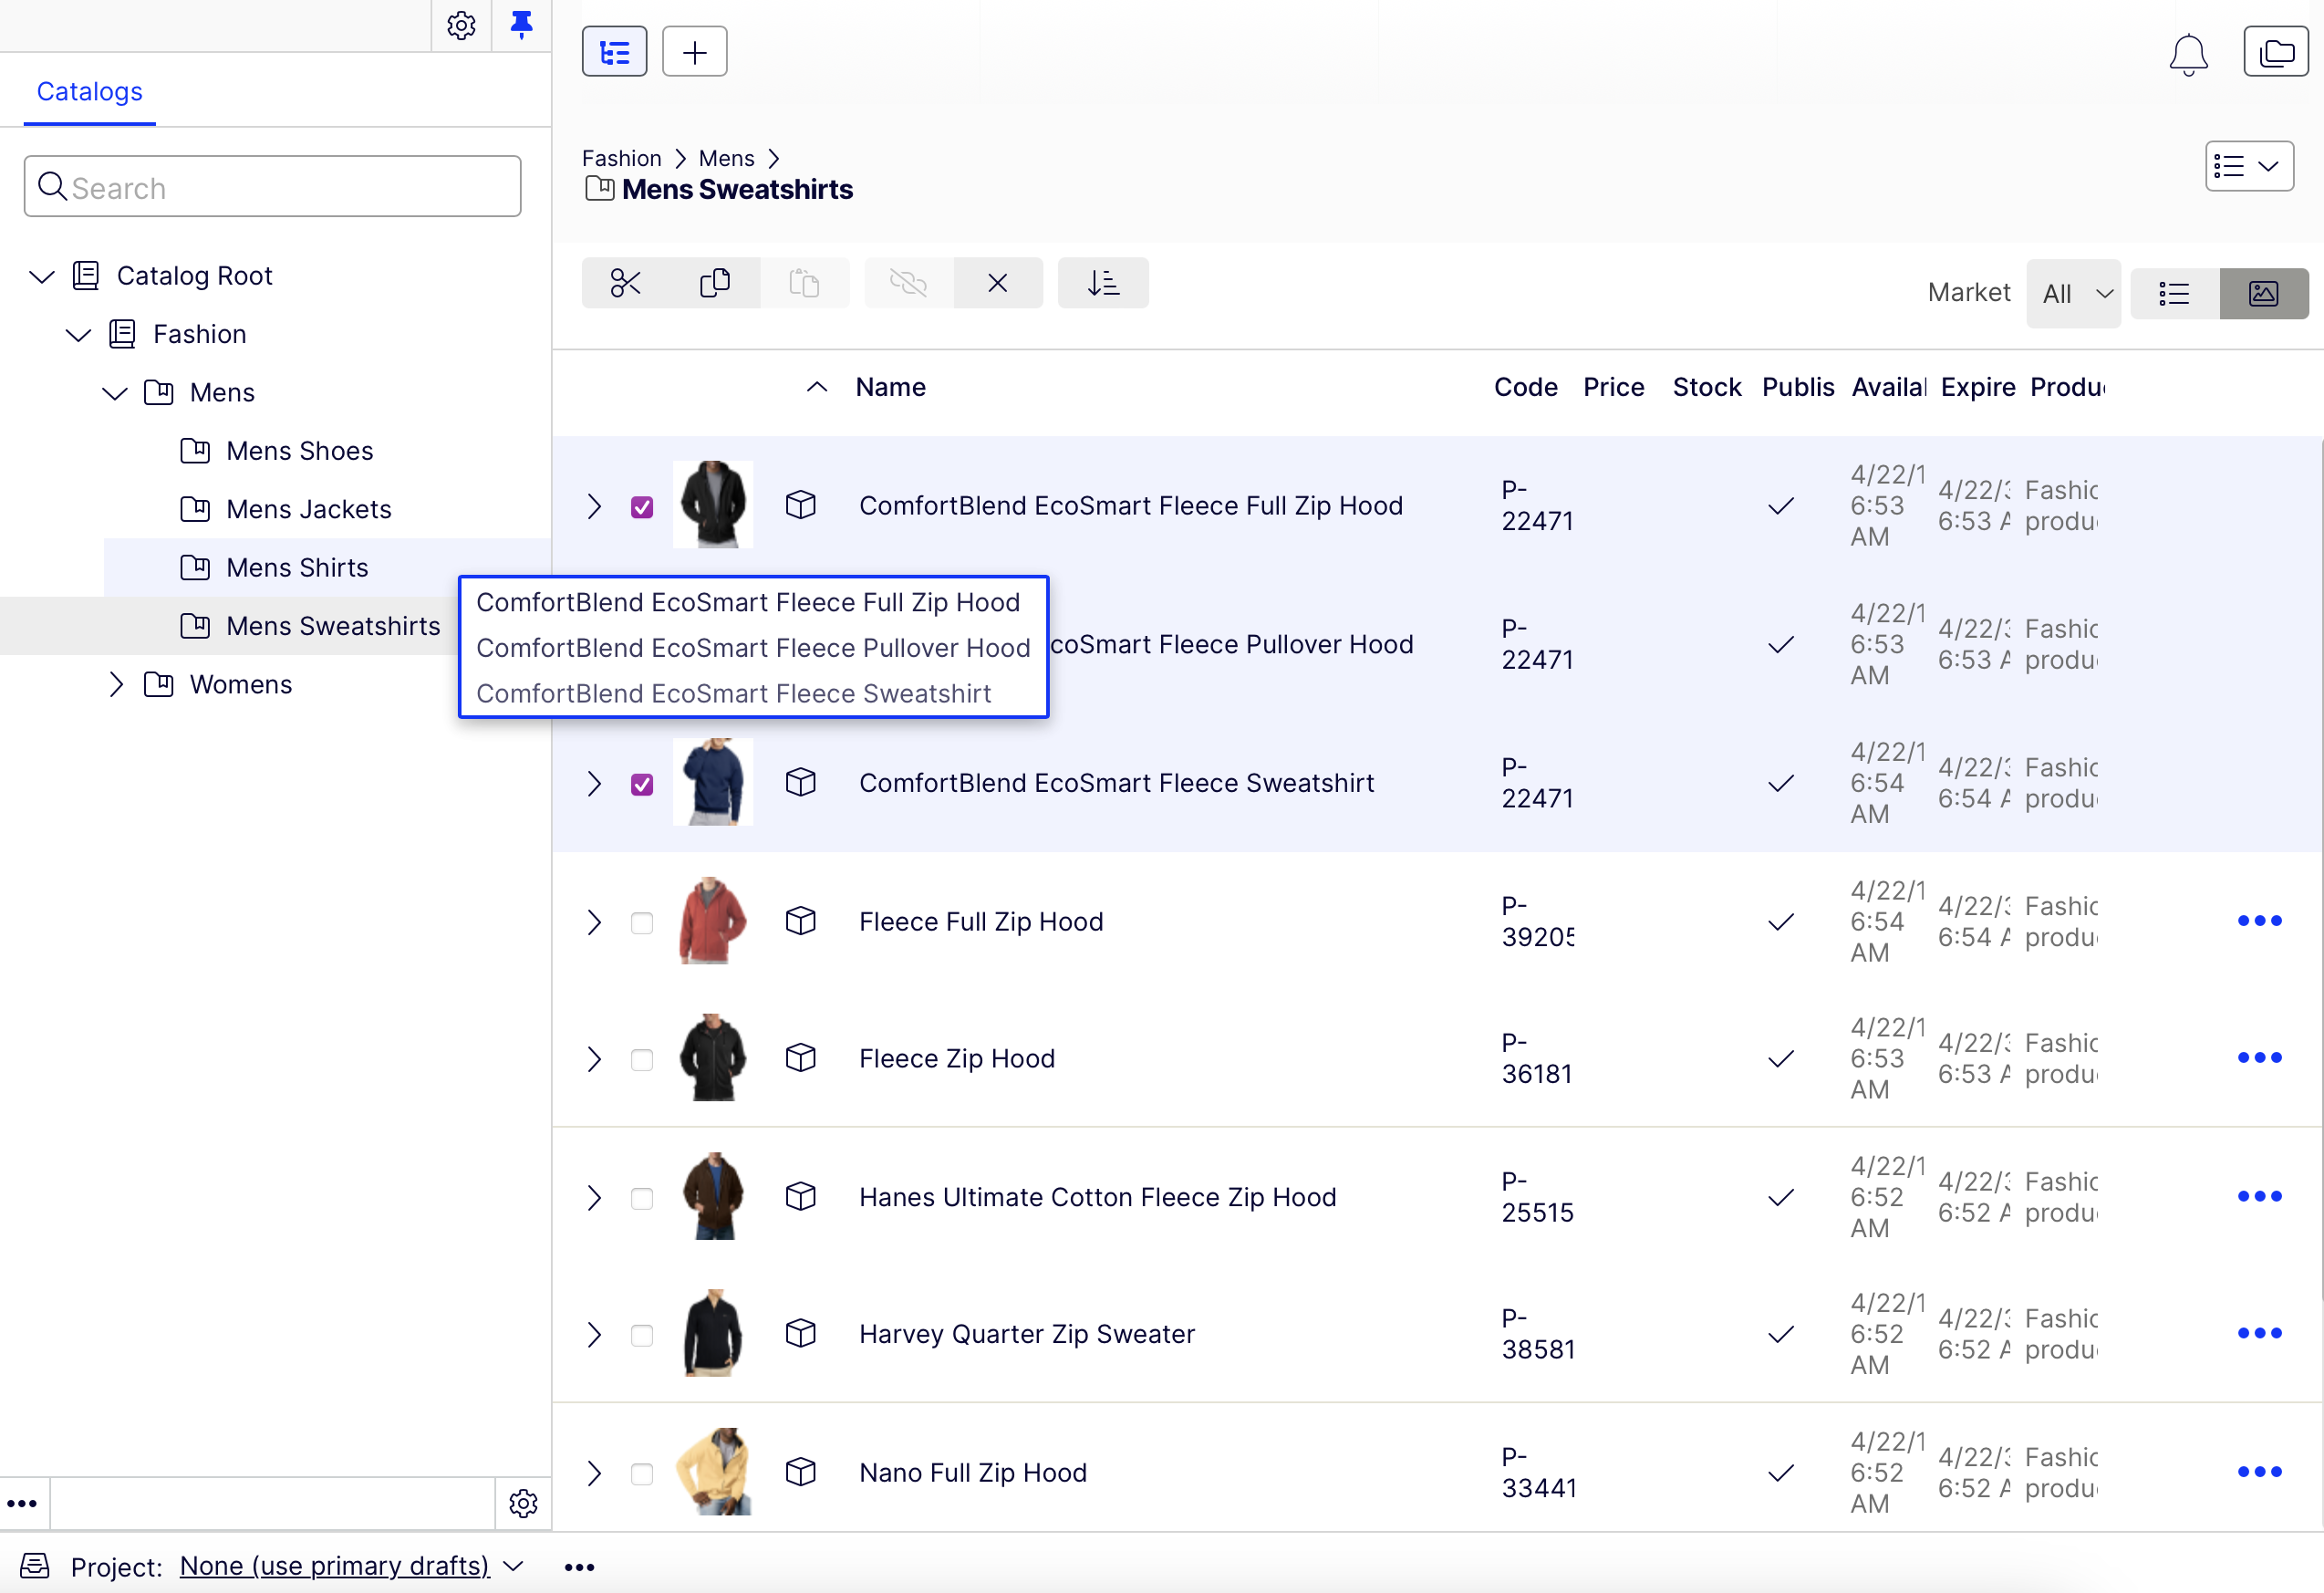Viewport: 2324px width, 1593px height.
Task: Expand the Womens folder
Action: click(x=115, y=684)
